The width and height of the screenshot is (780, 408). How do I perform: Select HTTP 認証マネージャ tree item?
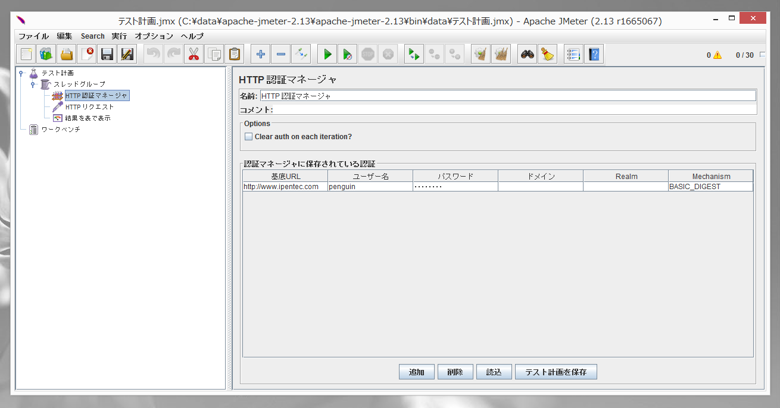(x=97, y=96)
